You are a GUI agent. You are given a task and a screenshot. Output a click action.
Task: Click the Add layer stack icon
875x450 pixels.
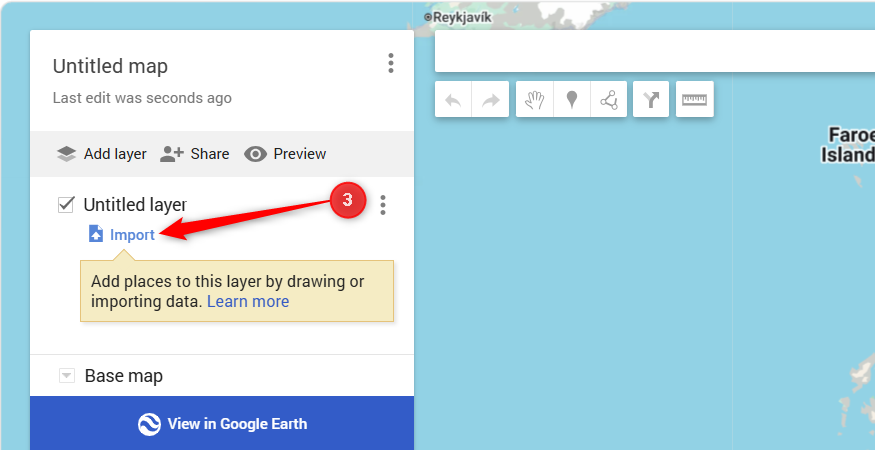click(66, 154)
